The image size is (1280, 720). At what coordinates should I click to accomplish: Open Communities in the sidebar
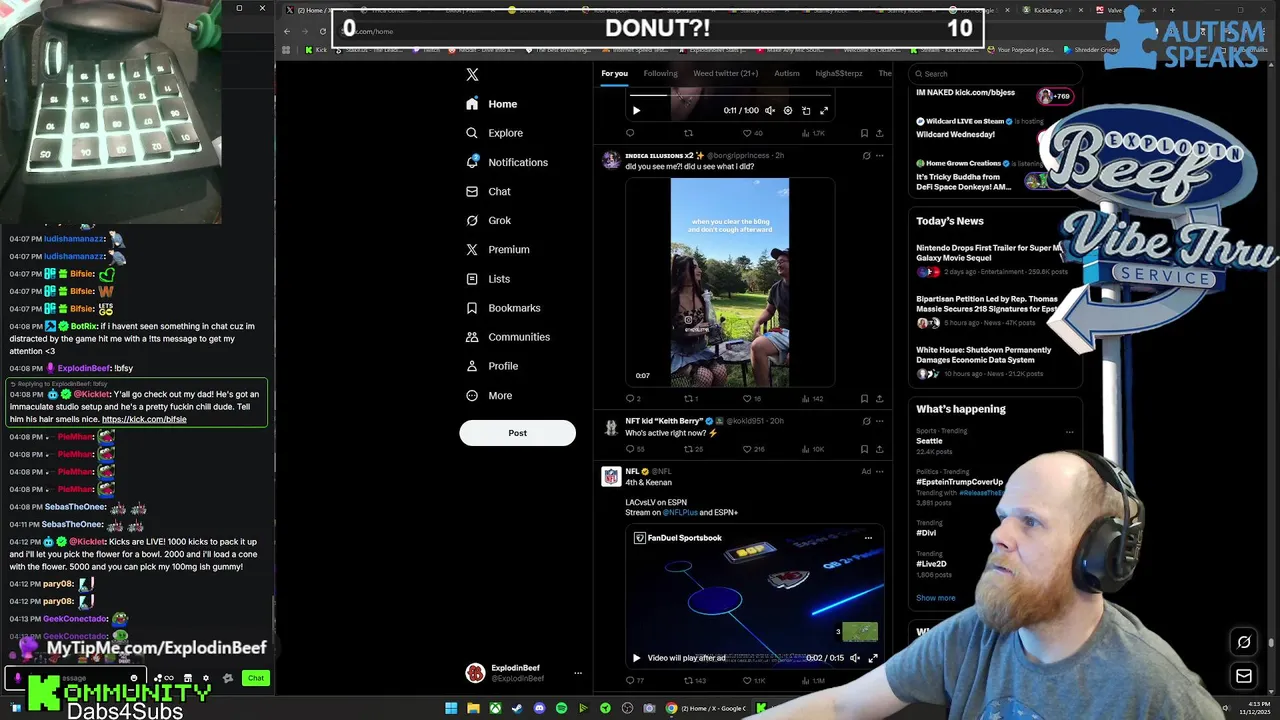coord(508,337)
